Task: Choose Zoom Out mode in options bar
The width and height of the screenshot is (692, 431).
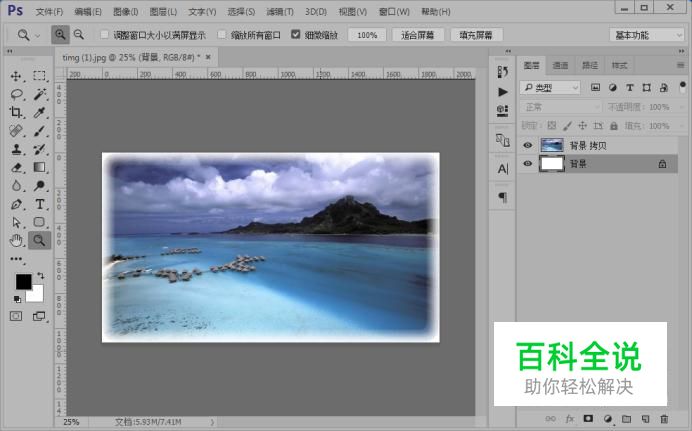Action: [x=79, y=34]
